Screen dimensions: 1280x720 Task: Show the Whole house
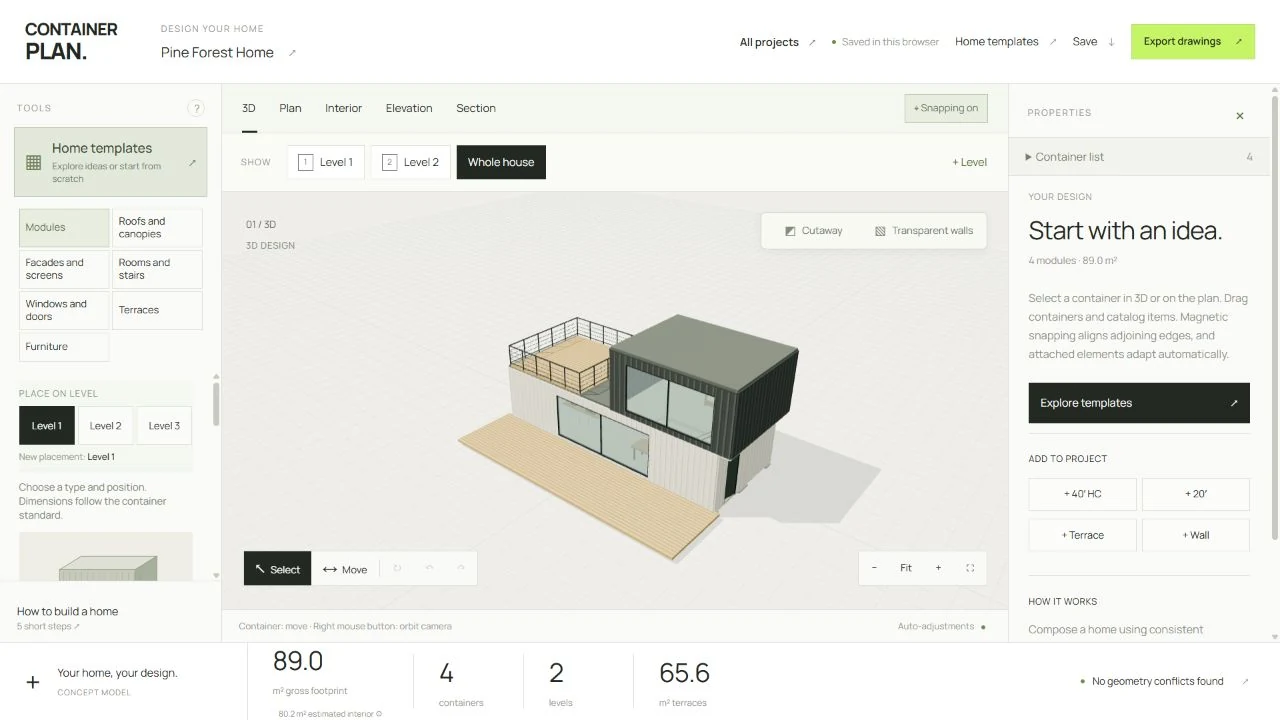[x=501, y=162]
